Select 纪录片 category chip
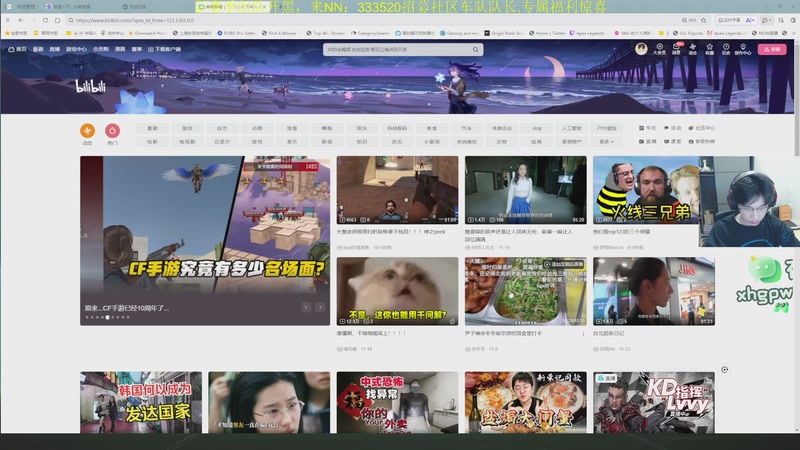This screenshot has width=800, height=450. pos(222,141)
